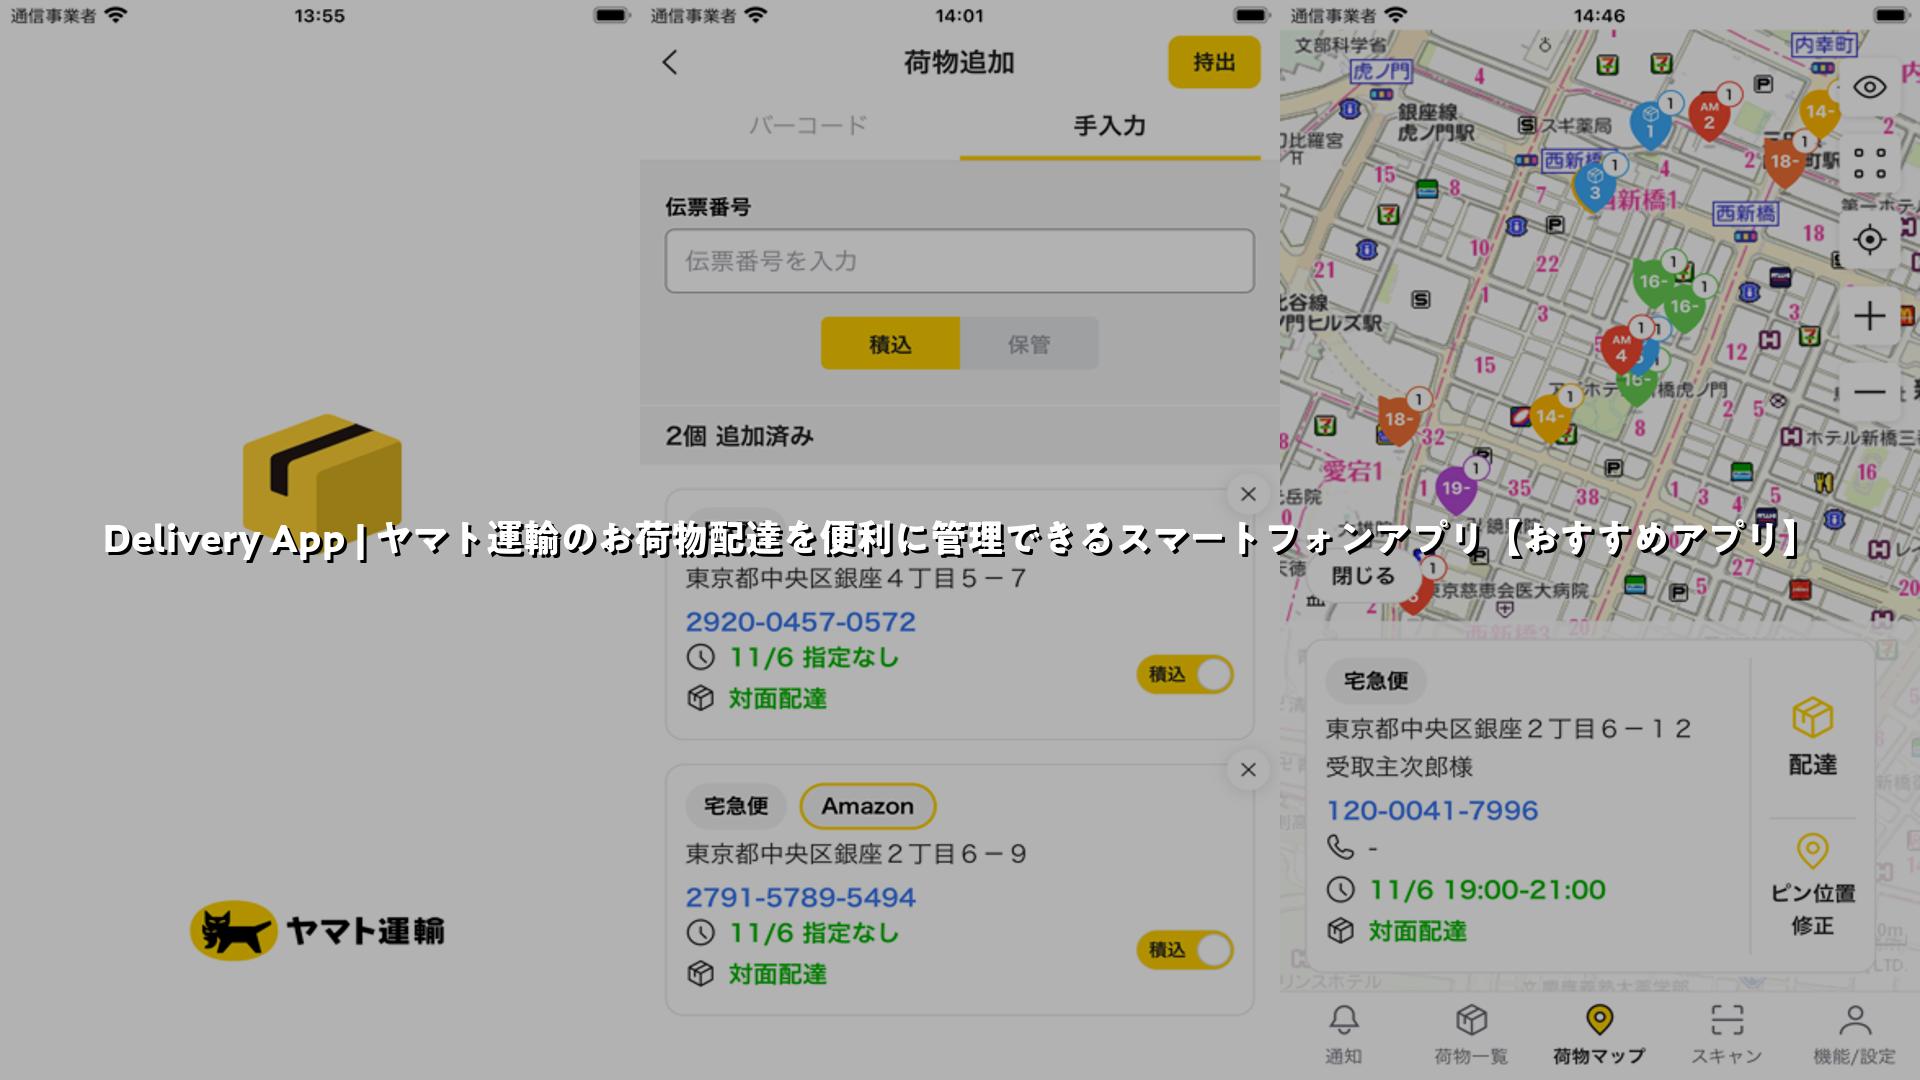The width and height of the screenshot is (1920, 1080).
Task: Open the 荷物マップ tab
Action: click(1599, 1035)
